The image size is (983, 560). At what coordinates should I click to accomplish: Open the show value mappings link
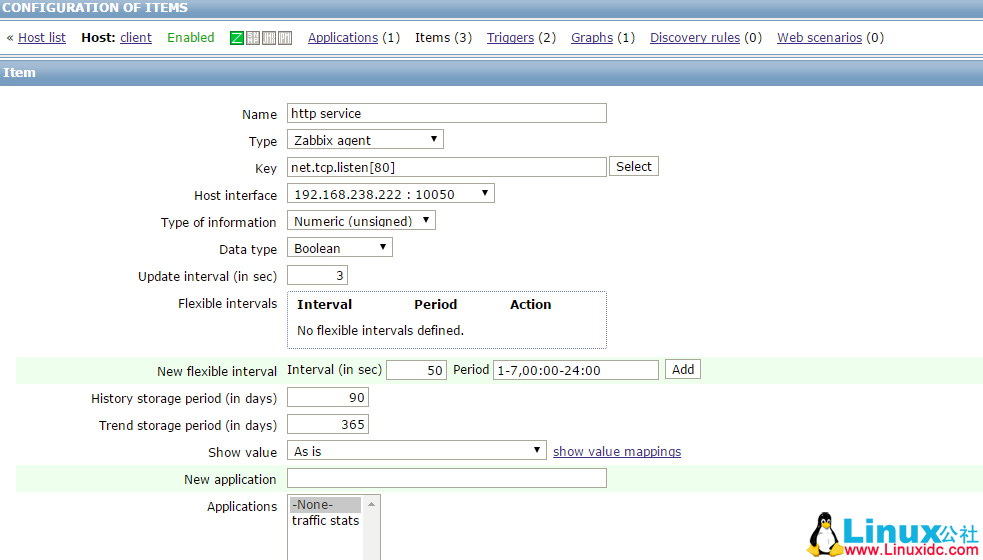pos(617,452)
